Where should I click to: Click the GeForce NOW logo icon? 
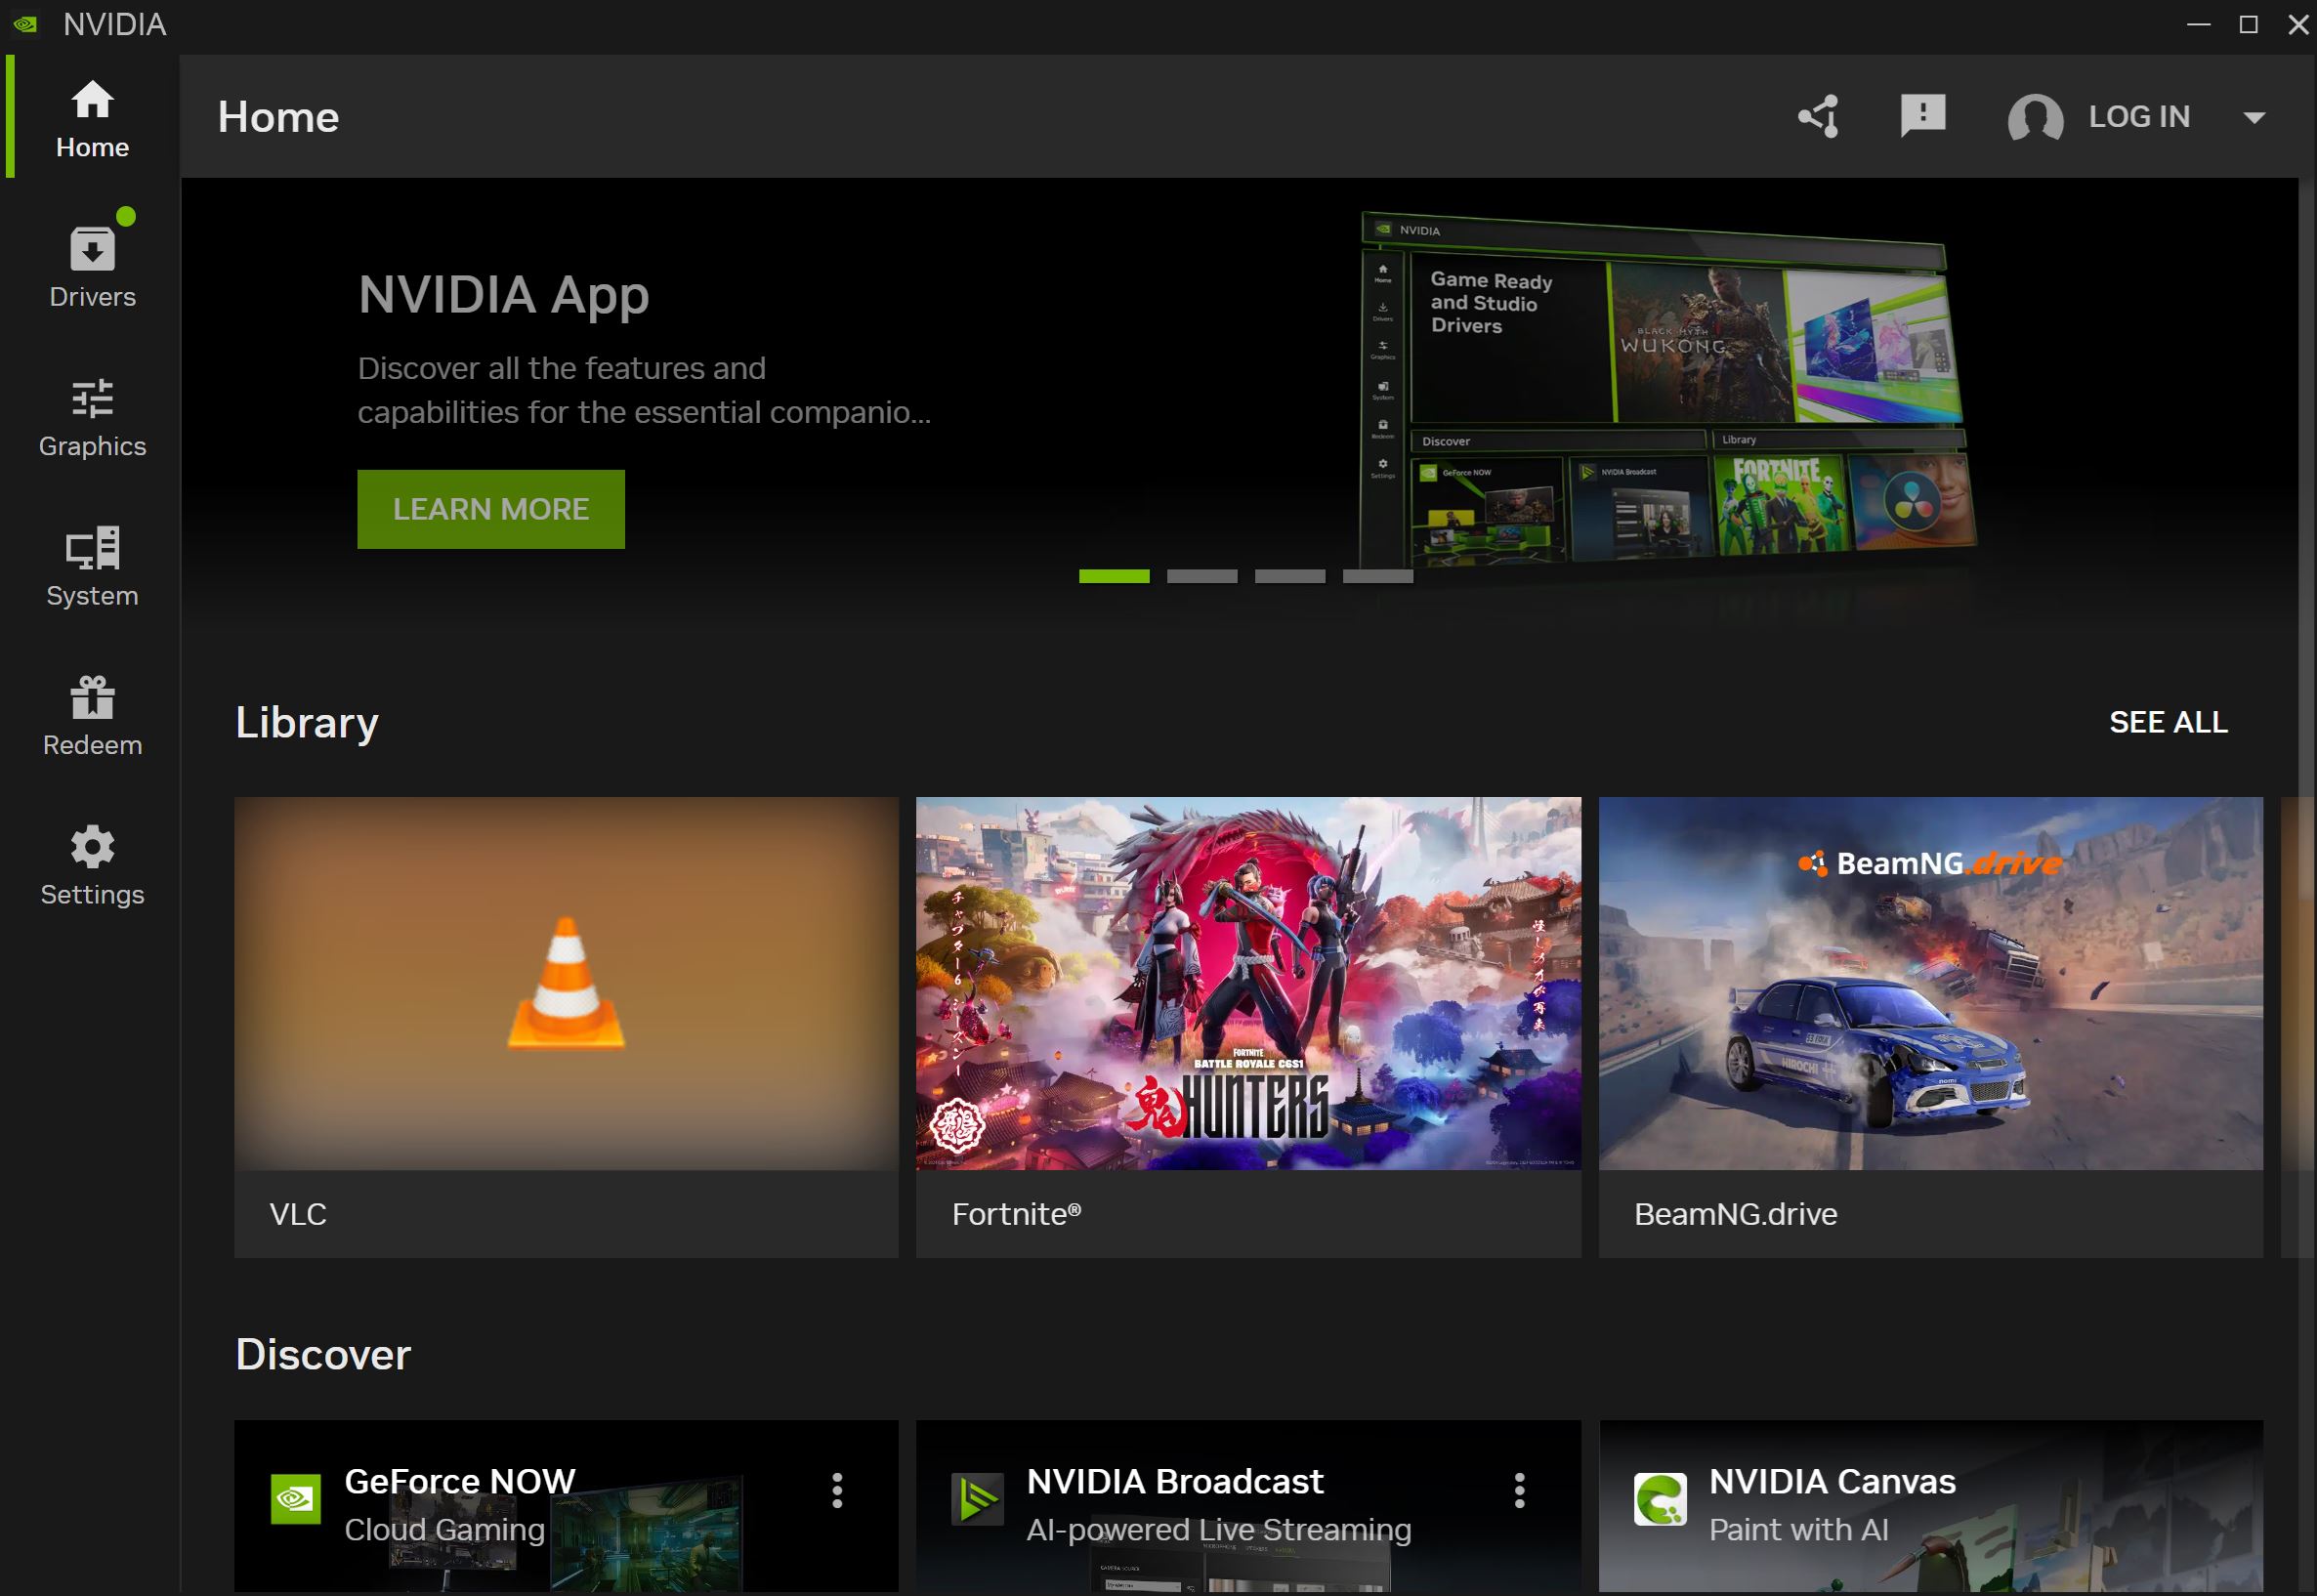coord(295,1498)
